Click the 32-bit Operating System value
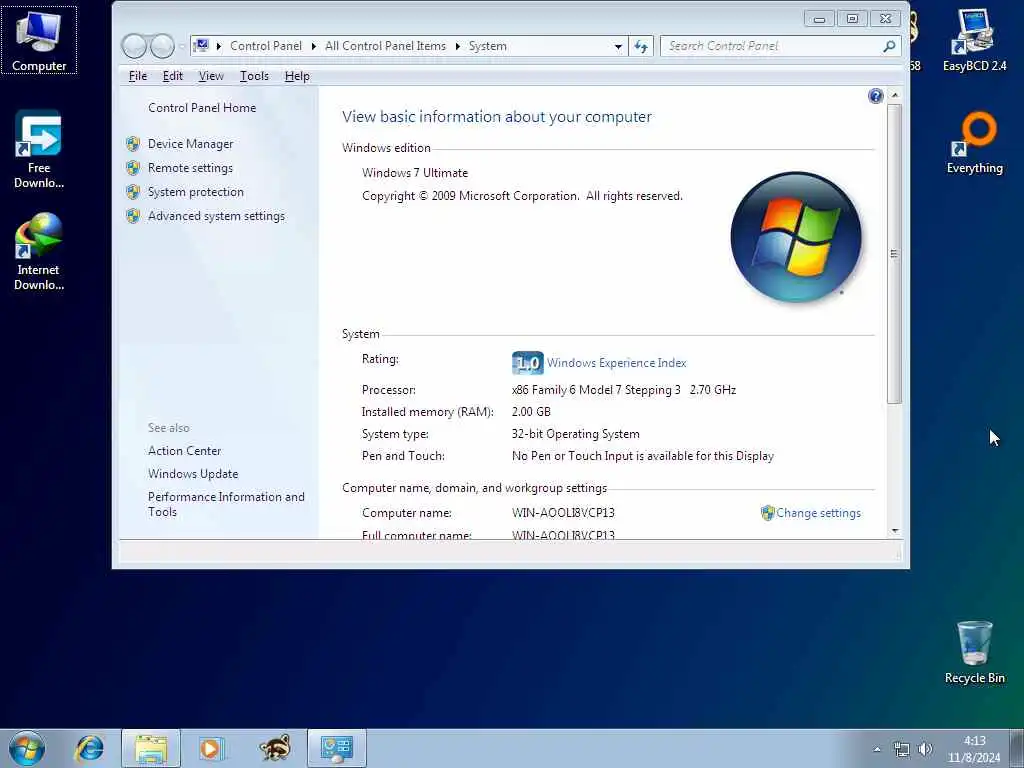Viewport: 1024px width, 768px height. pyautogui.click(x=575, y=434)
